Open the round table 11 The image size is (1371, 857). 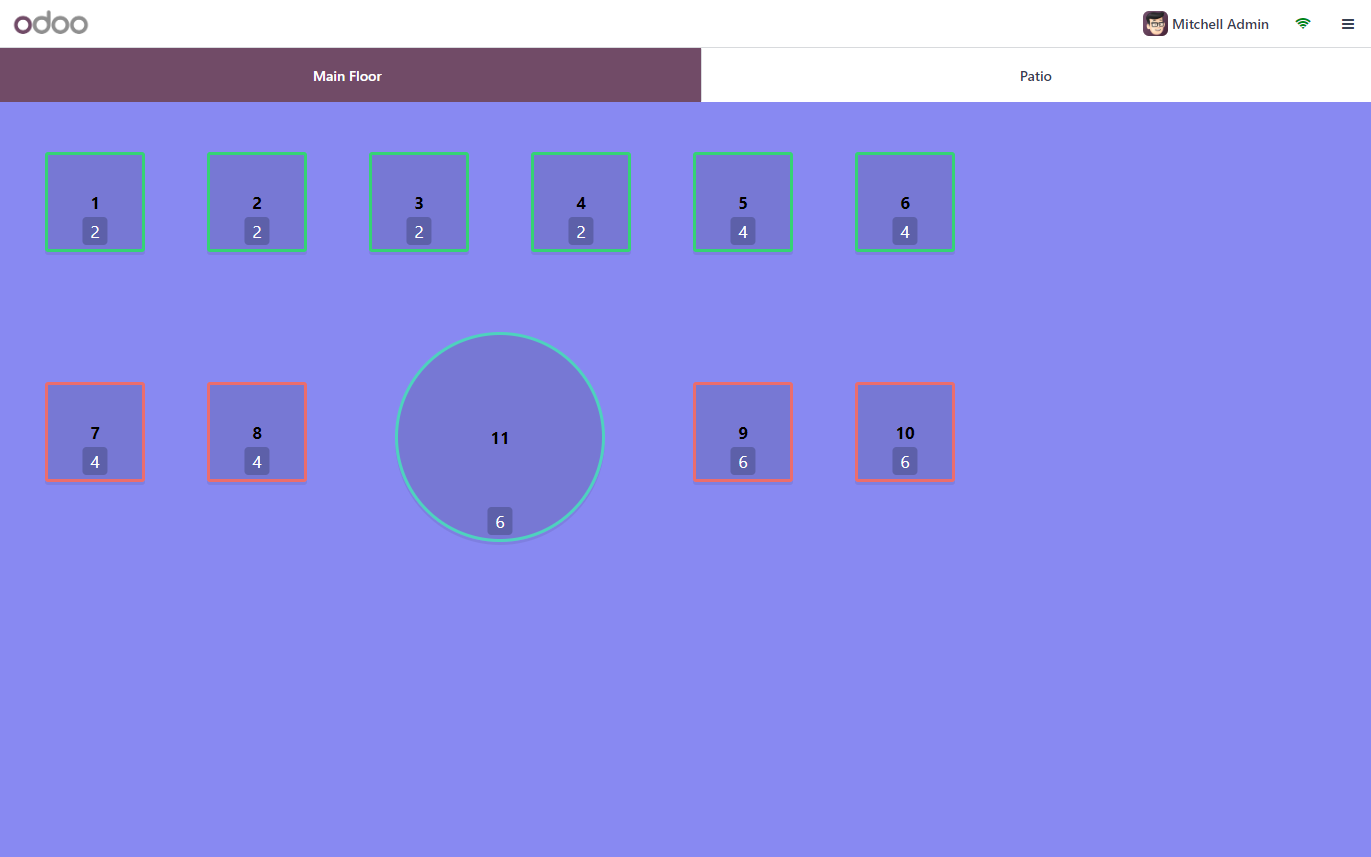click(x=500, y=437)
